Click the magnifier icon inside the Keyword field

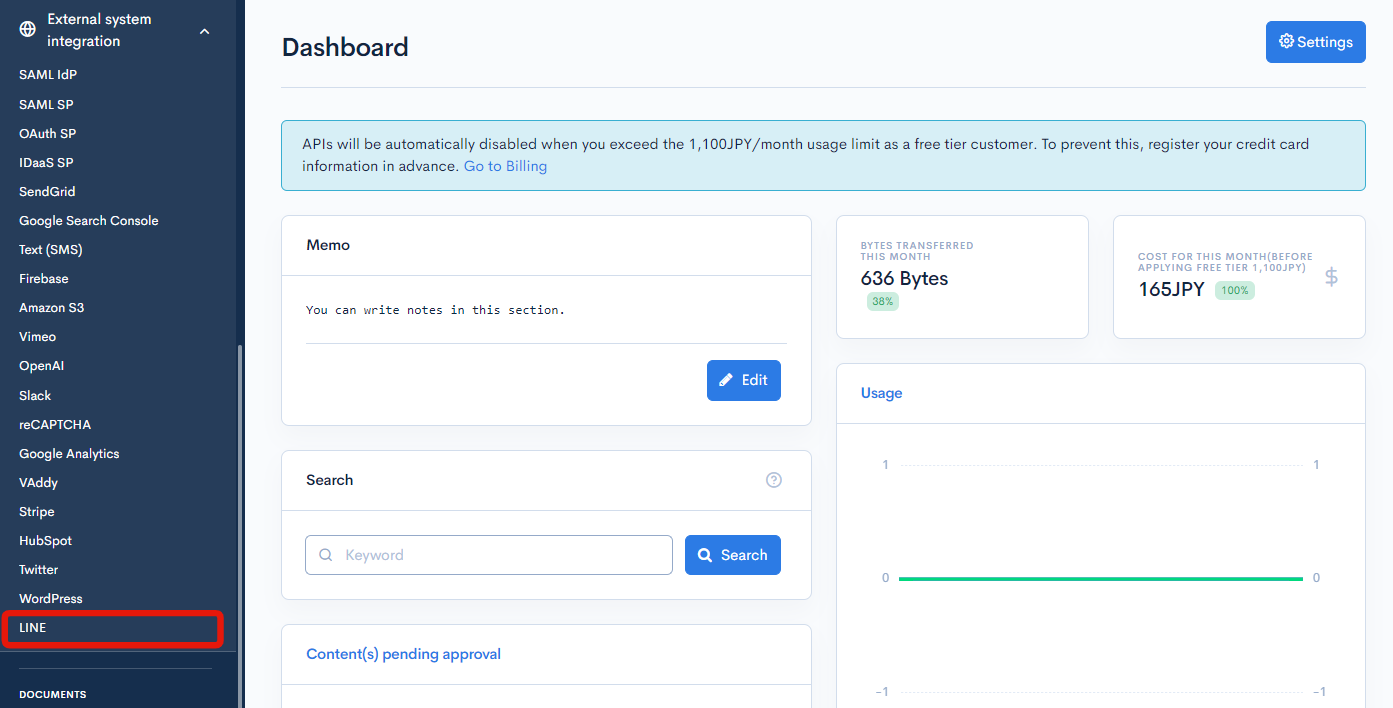click(x=325, y=554)
